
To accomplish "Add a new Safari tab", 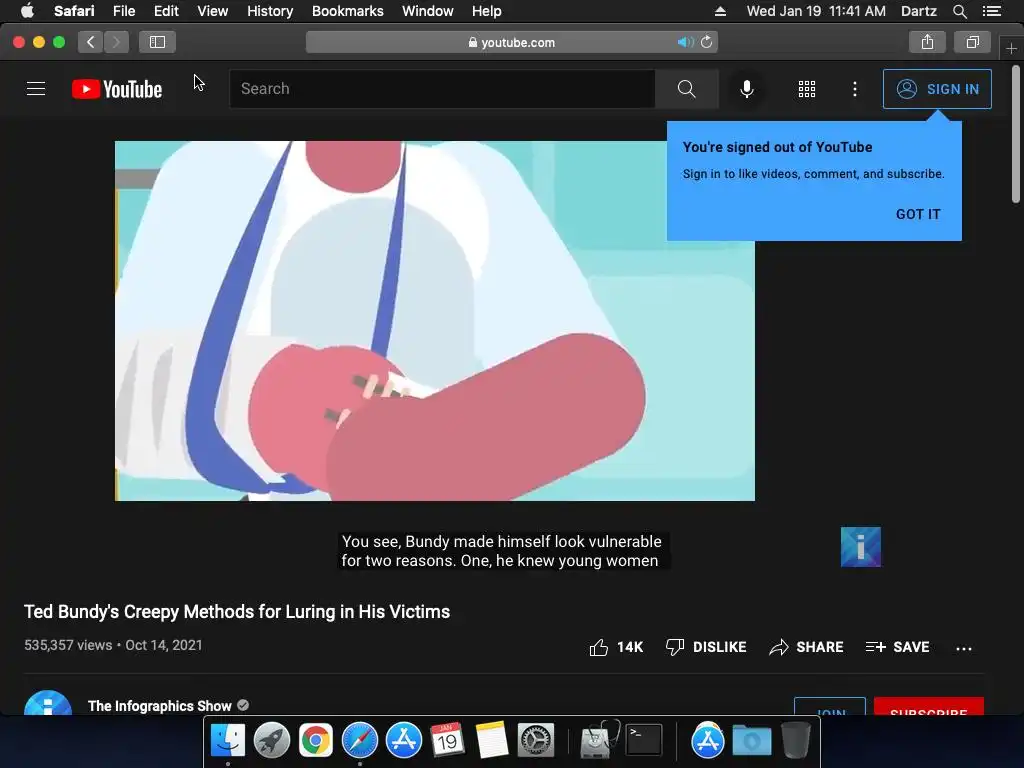I will click(x=1011, y=48).
